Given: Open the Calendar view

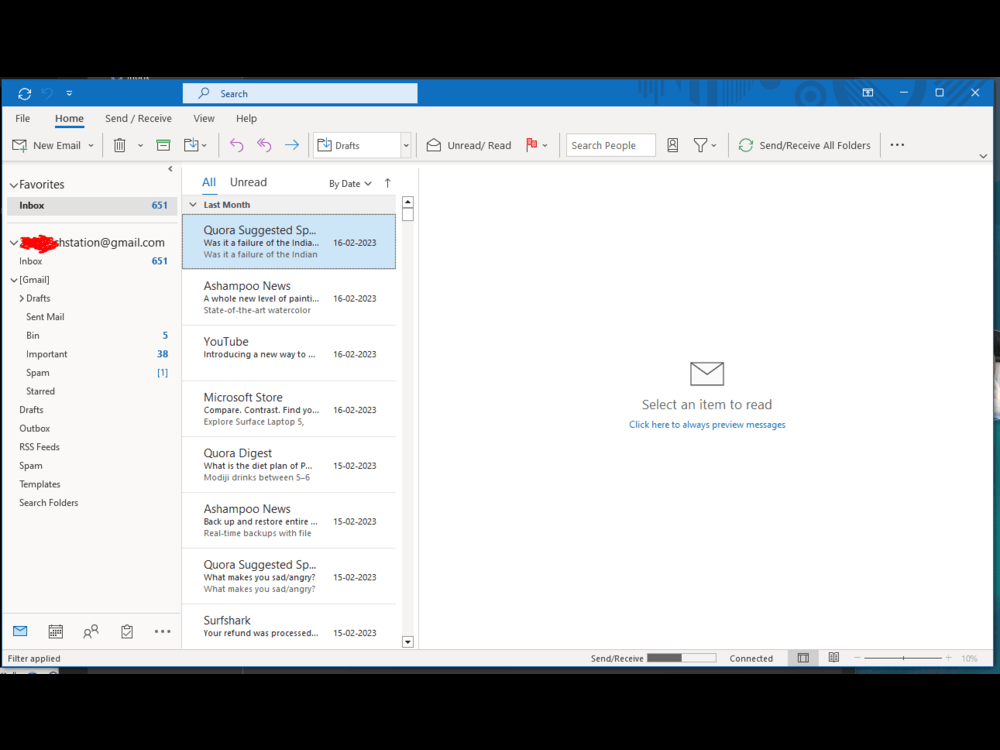Looking at the screenshot, I should [x=55, y=631].
